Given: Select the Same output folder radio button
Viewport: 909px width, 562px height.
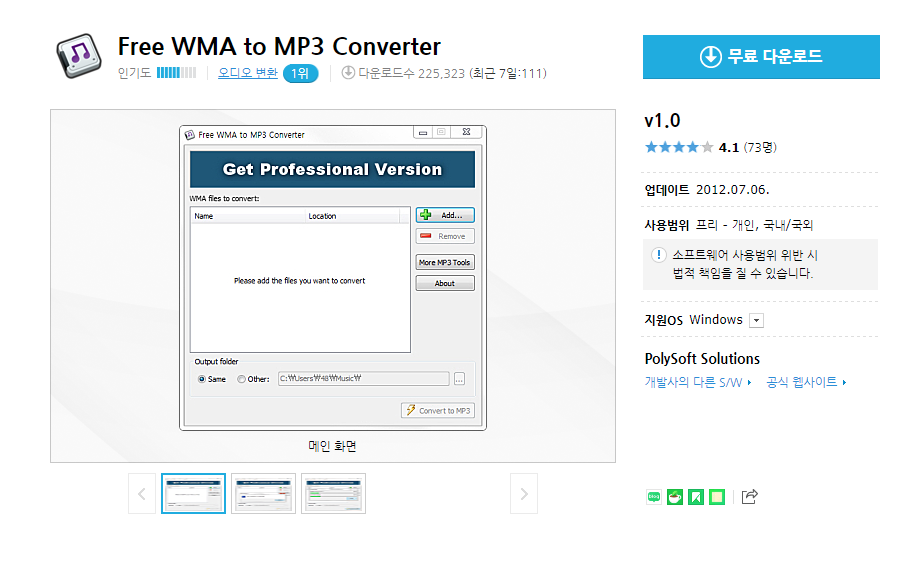Looking at the screenshot, I should pos(202,379).
